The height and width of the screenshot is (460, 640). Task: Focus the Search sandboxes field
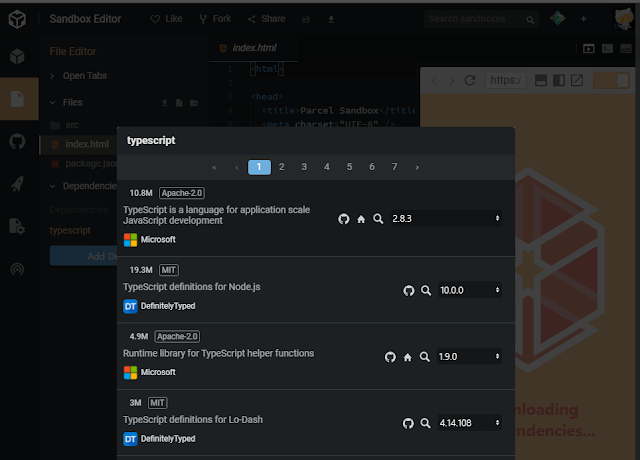coord(481,19)
